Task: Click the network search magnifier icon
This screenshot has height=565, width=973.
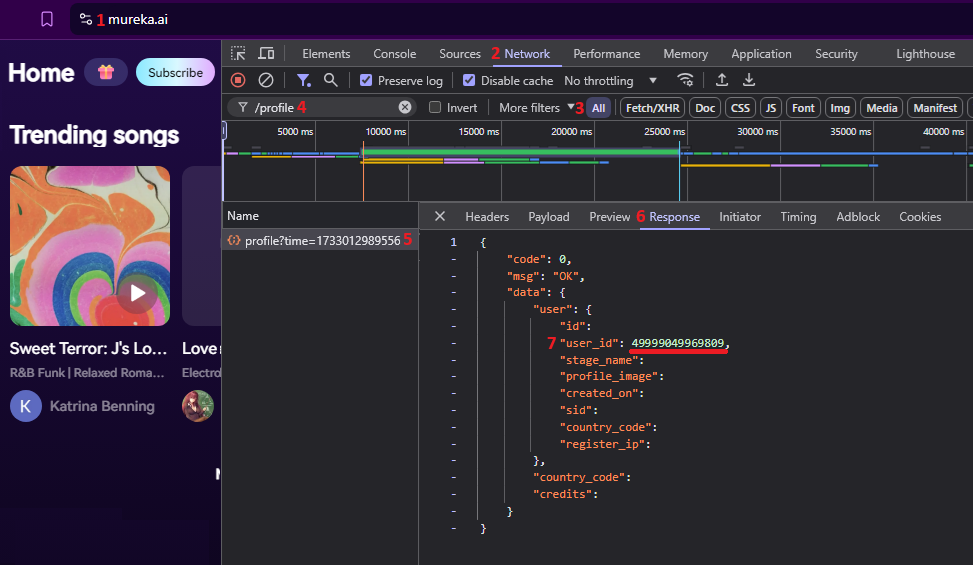Action: coord(330,80)
